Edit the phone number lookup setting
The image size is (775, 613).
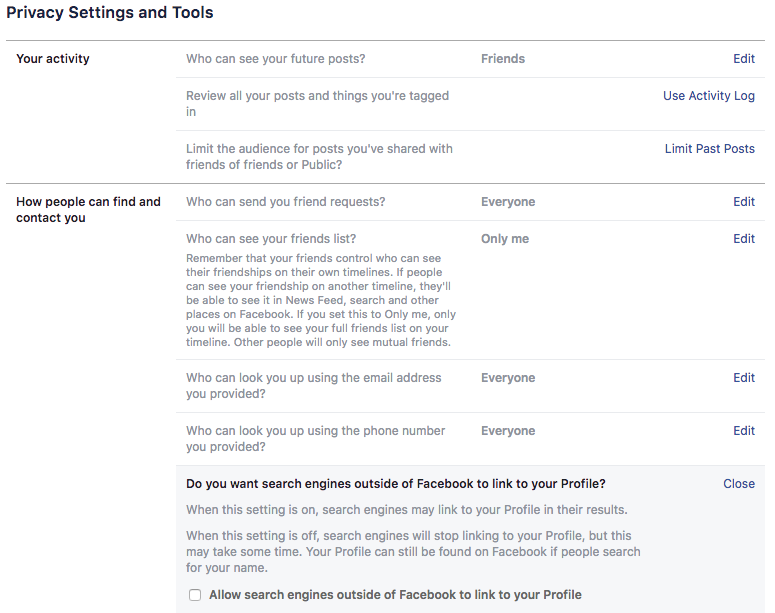tap(743, 431)
